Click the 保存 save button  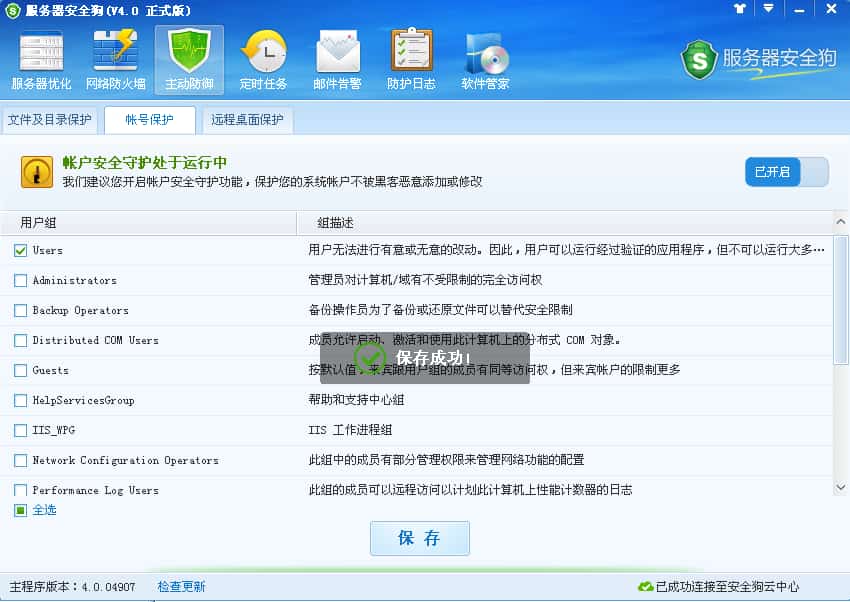420,538
